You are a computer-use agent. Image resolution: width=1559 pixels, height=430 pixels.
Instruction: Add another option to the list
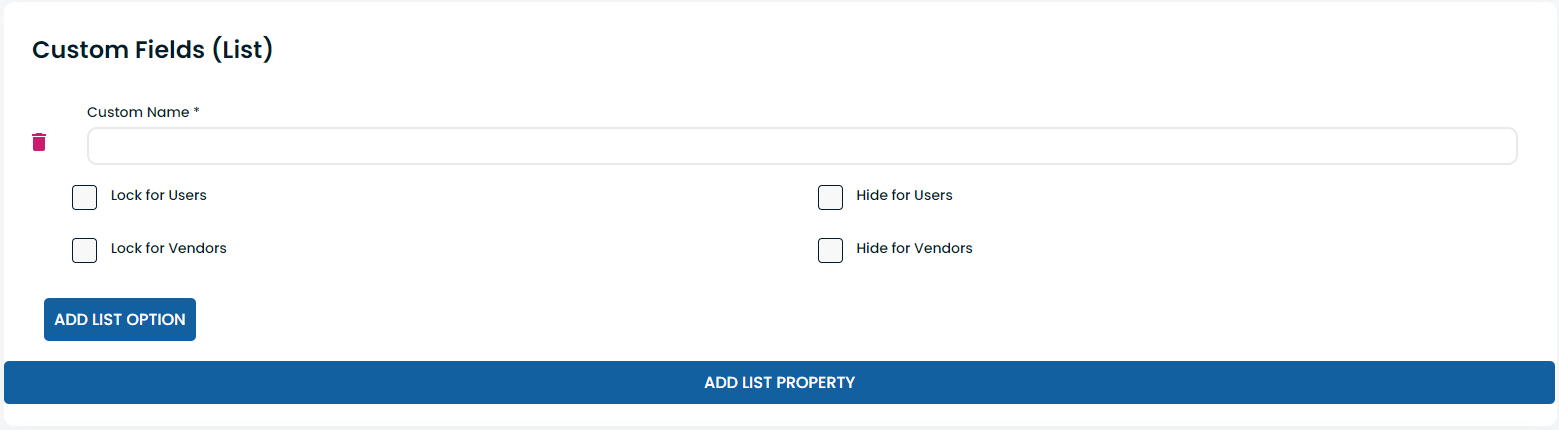click(x=120, y=319)
